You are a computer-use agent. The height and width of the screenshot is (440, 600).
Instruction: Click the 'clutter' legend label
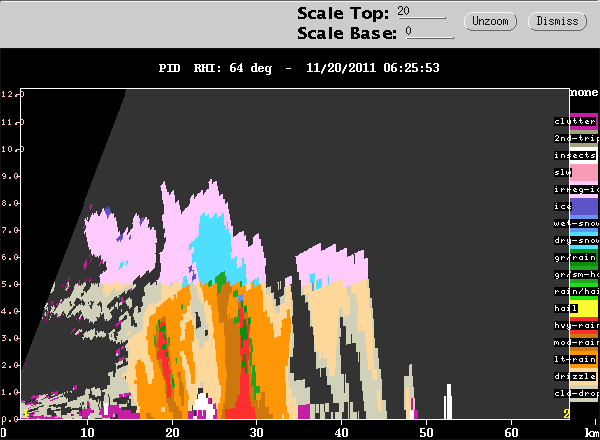coord(575,121)
